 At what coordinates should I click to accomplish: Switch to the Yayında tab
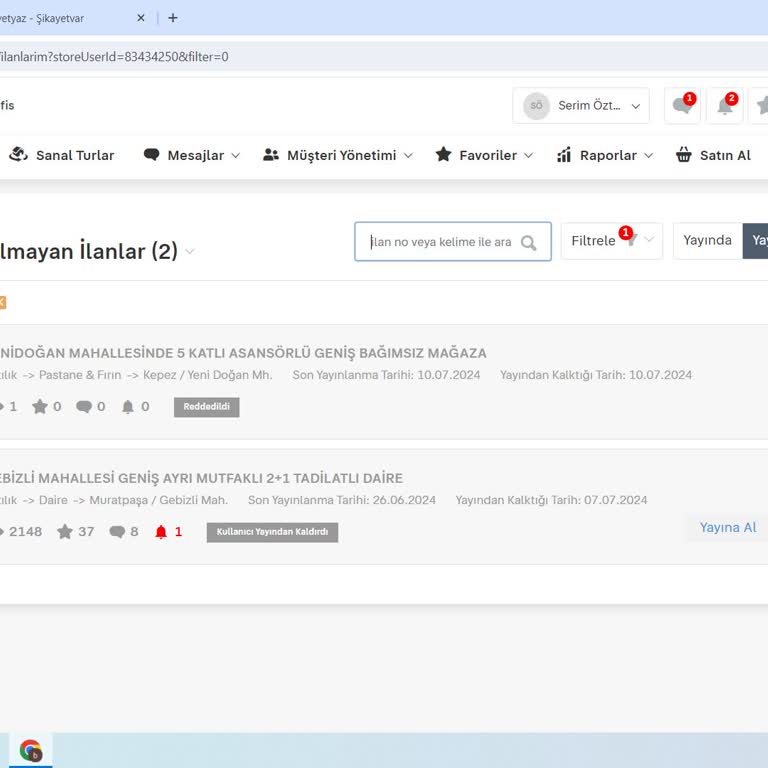[x=708, y=240]
